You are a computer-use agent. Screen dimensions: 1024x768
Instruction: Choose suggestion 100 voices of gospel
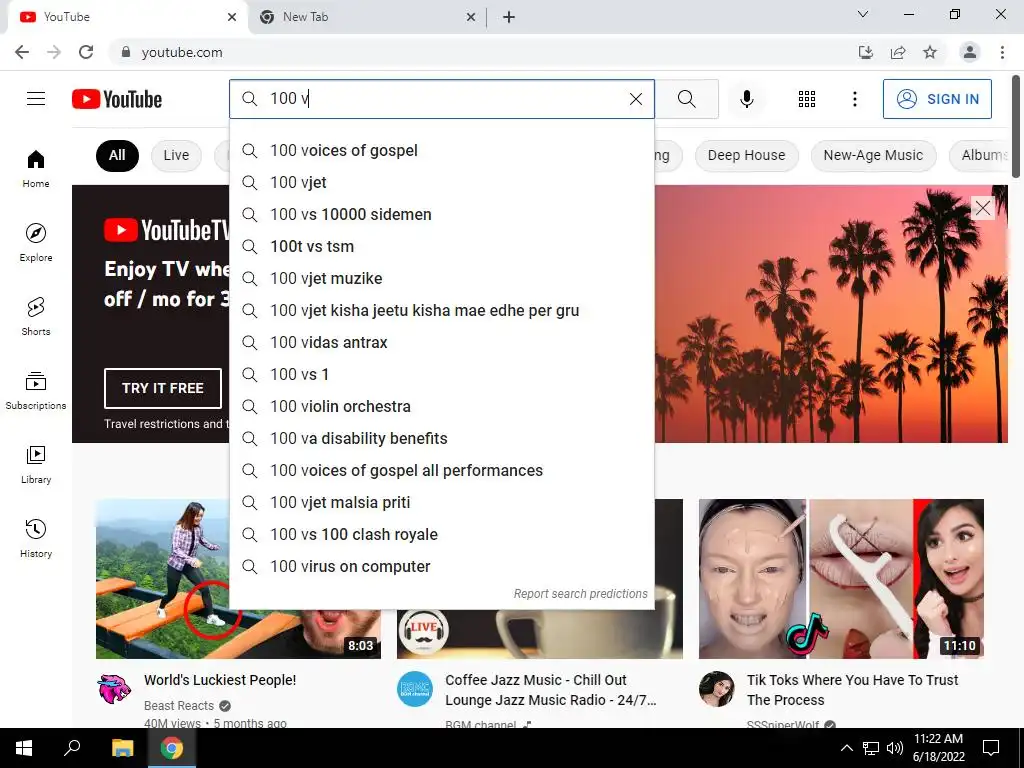[442, 150]
